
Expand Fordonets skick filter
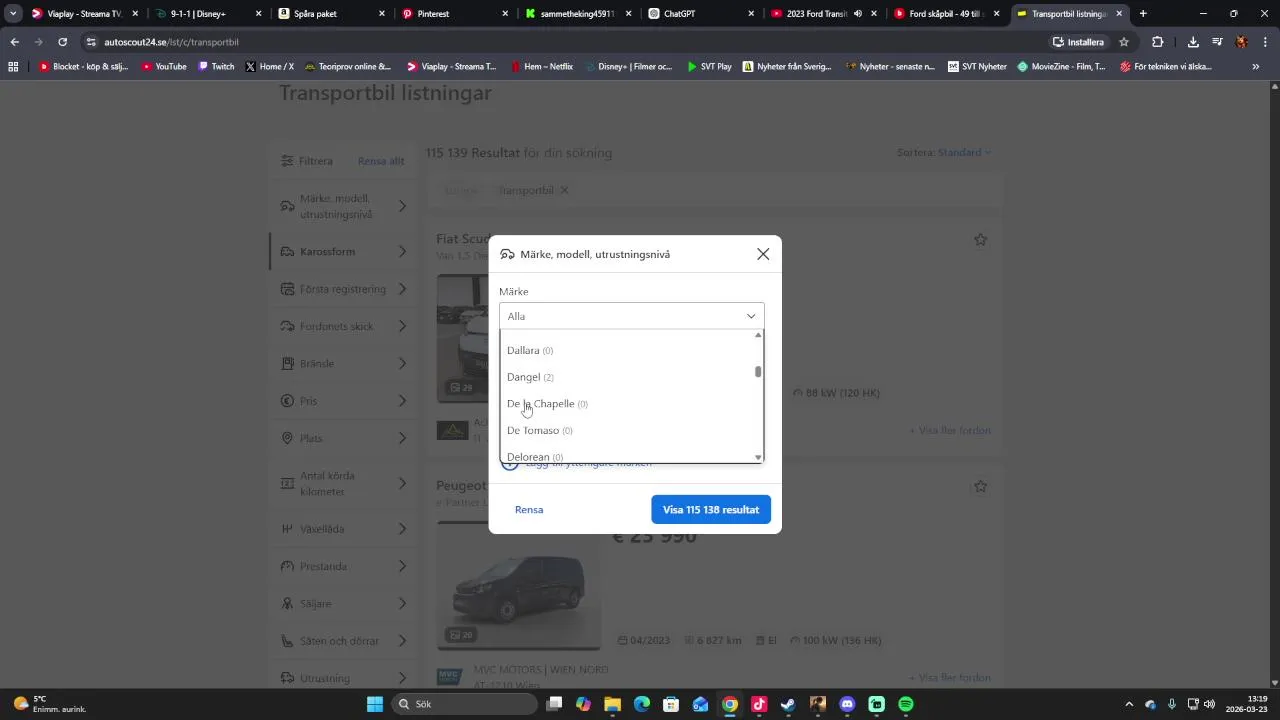(343, 326)
